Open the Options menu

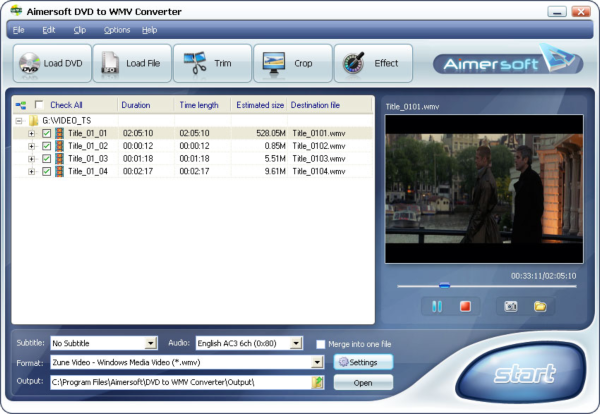116,30
